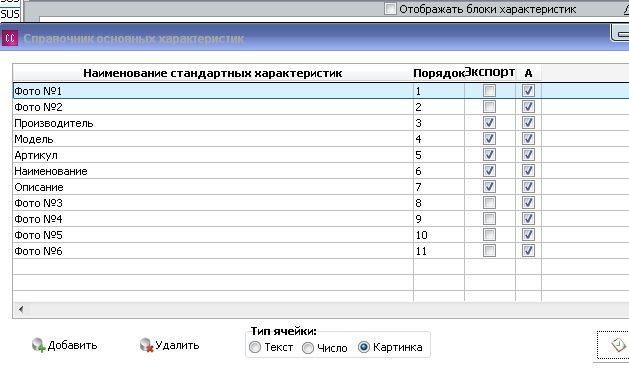
Task: Uncheck column A checkbox for Фото №3
Action: (528, 203)
